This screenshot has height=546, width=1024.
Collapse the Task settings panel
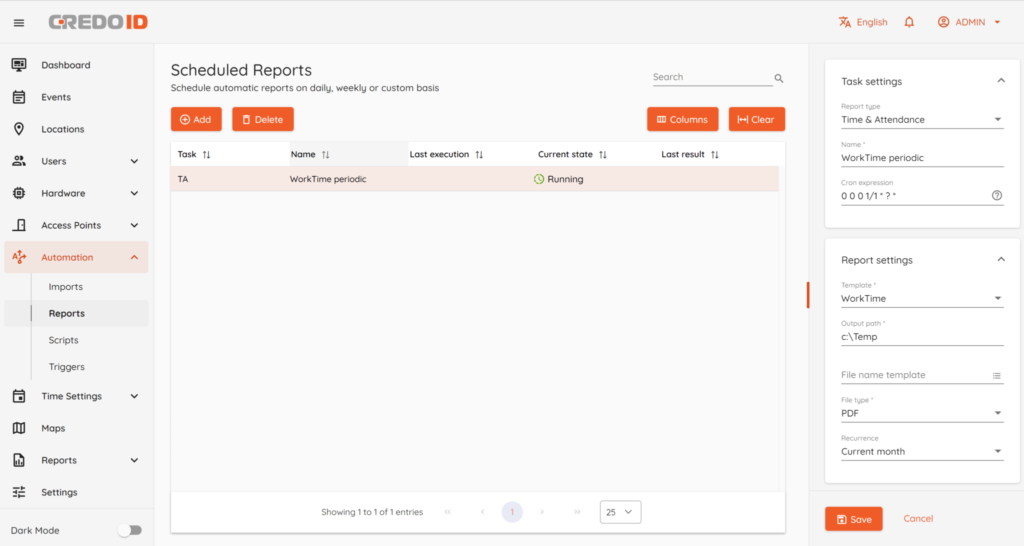[1000, 81]
